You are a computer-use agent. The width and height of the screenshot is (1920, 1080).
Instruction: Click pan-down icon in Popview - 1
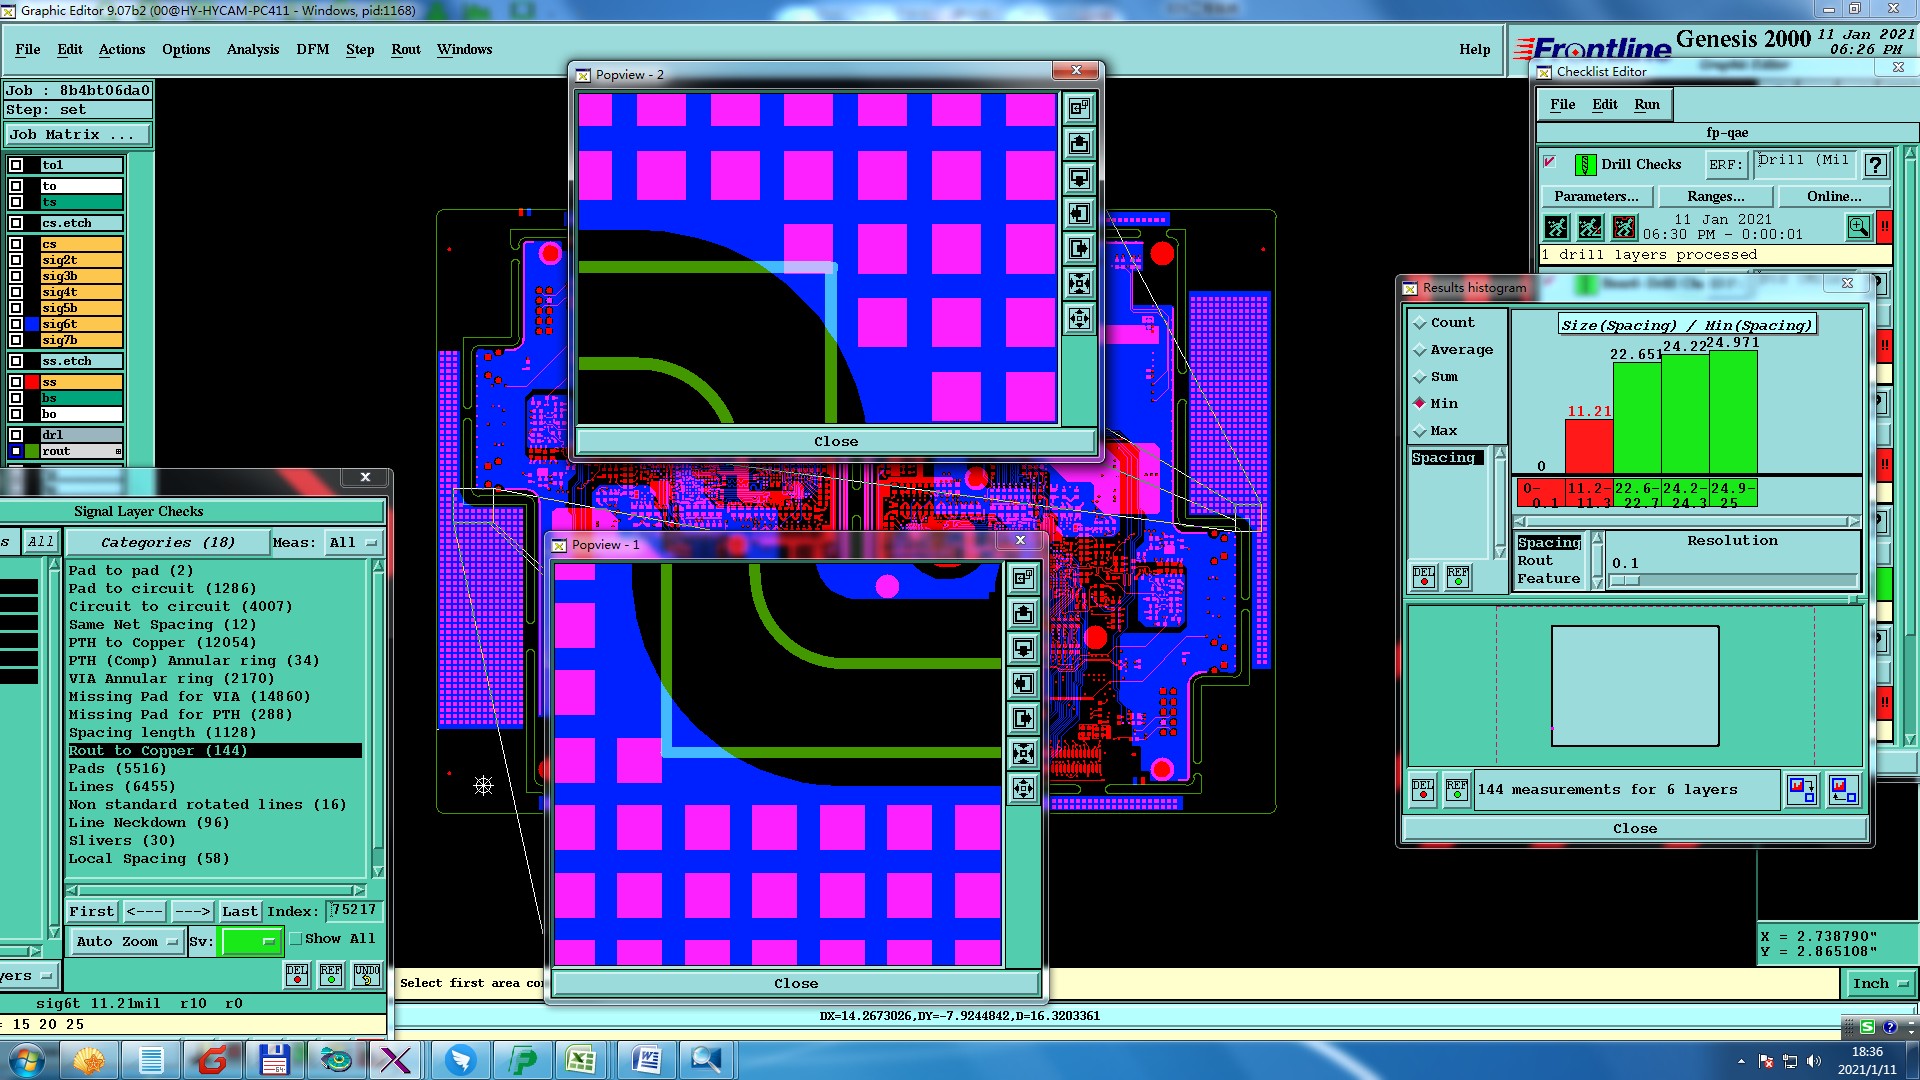click(1023, 648)
